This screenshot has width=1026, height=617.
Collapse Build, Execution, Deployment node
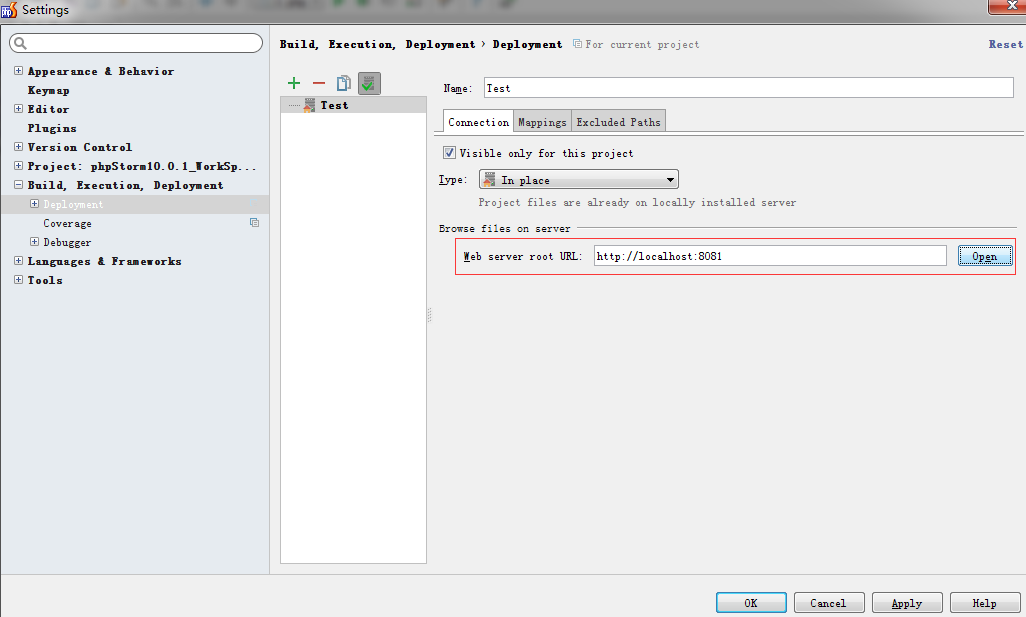coord(18,185)
